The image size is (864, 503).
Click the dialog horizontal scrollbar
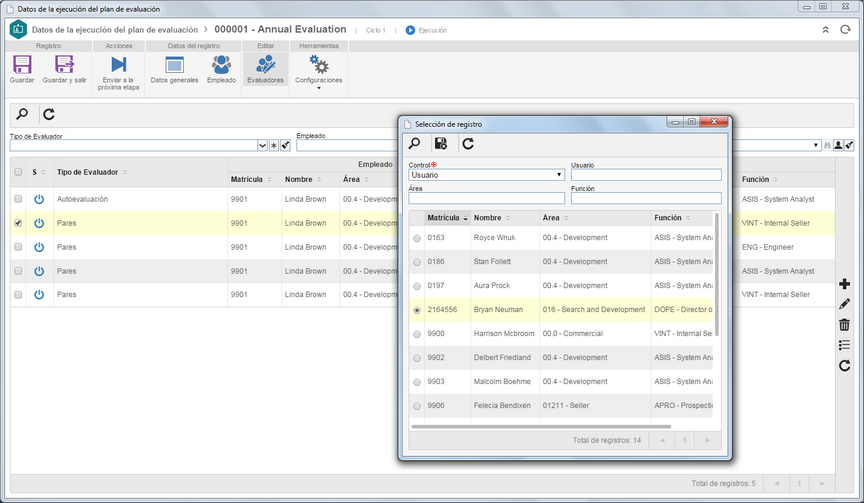[x=541, y=426]
